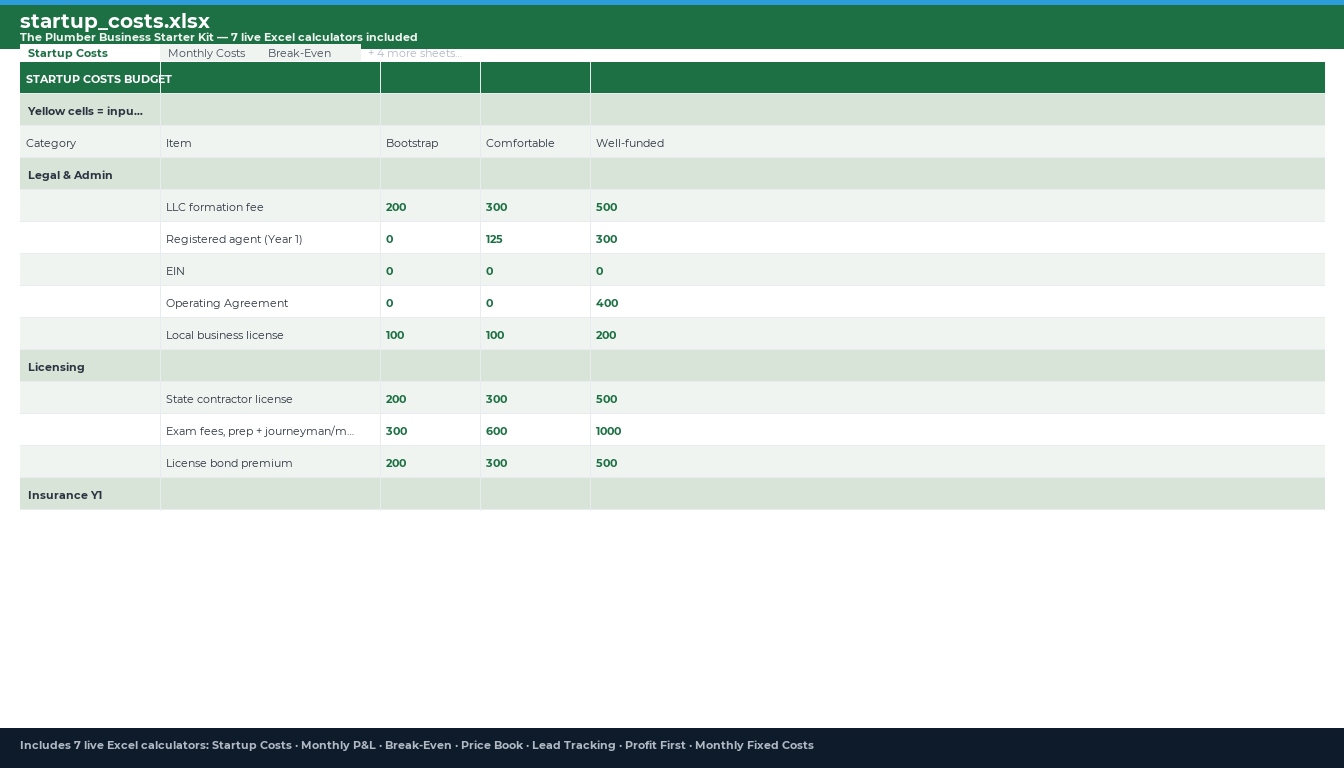1344x768 pixels.
Task: Click the Licensing section row
Action: (672, 366)
